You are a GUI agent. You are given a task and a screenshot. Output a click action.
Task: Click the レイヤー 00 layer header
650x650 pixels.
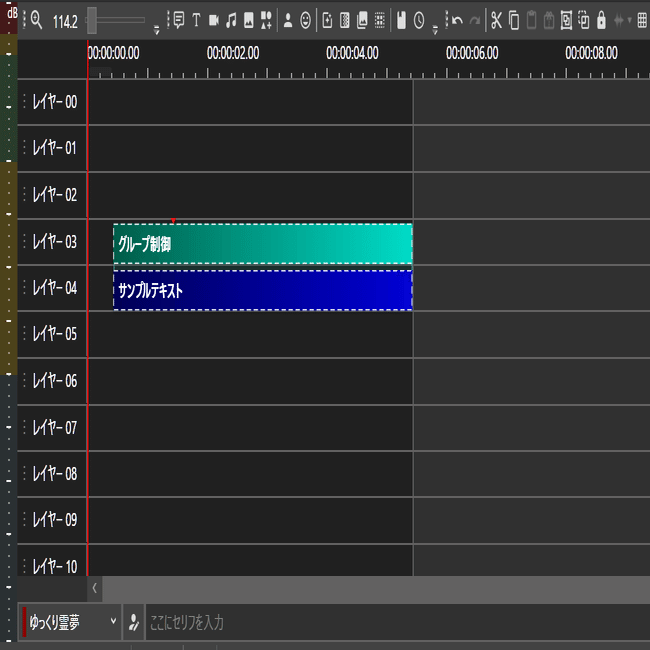click(52, 102)
